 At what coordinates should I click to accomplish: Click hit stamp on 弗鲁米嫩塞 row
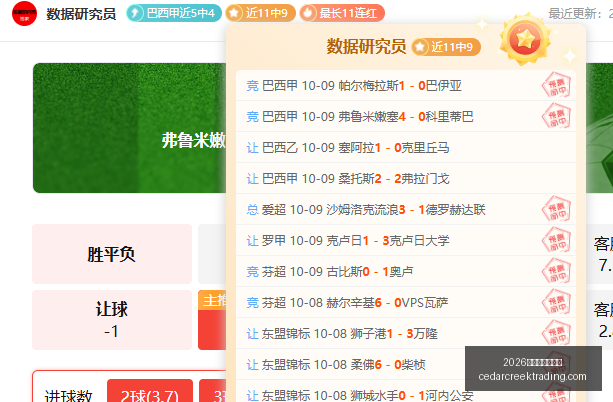coord(556,116)
